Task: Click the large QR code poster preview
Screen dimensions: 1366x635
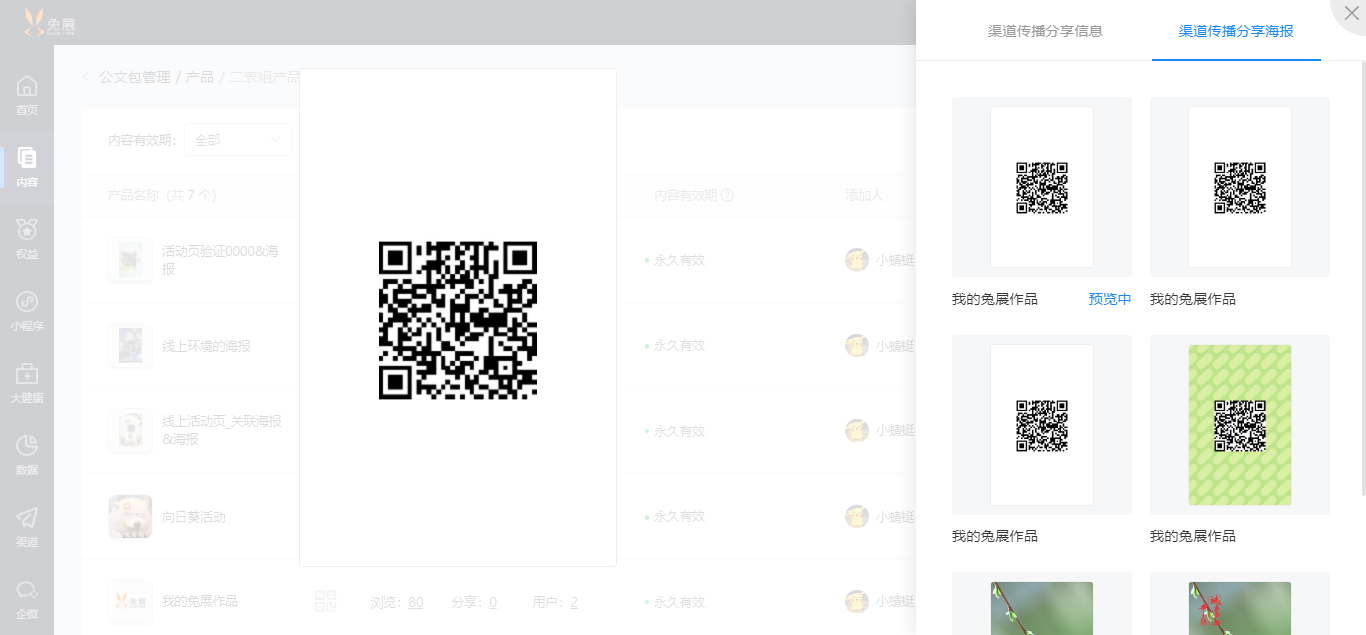Action: [458, 318]
